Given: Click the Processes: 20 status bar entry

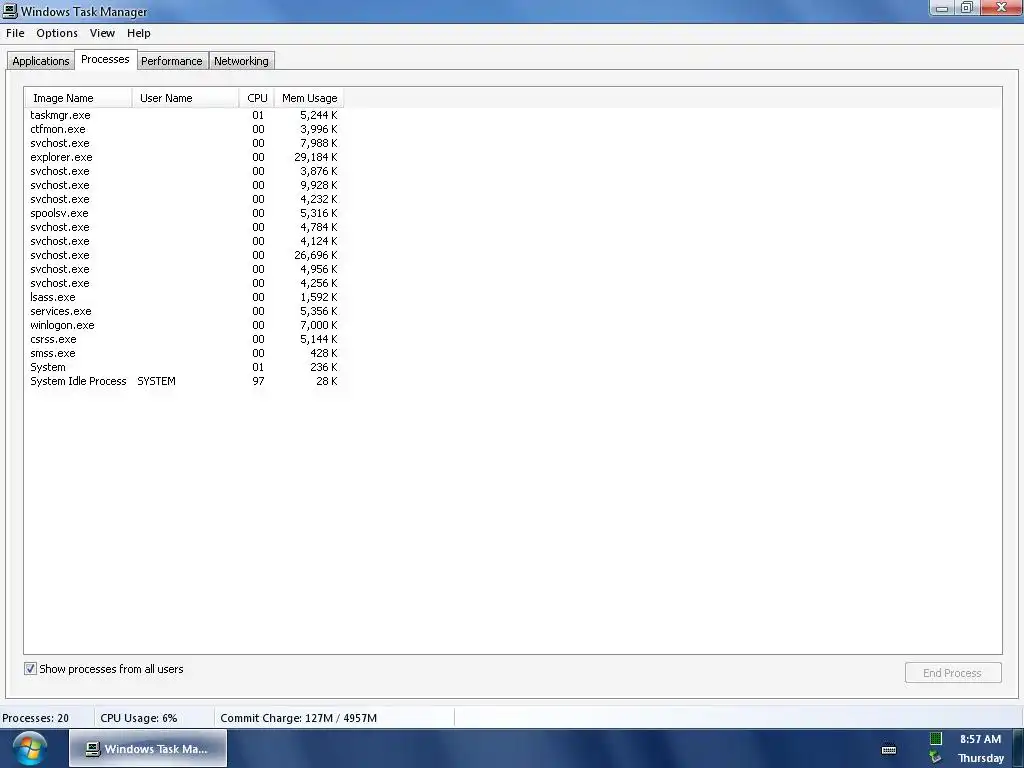Looking at the screenshot, I should (35, 718).
